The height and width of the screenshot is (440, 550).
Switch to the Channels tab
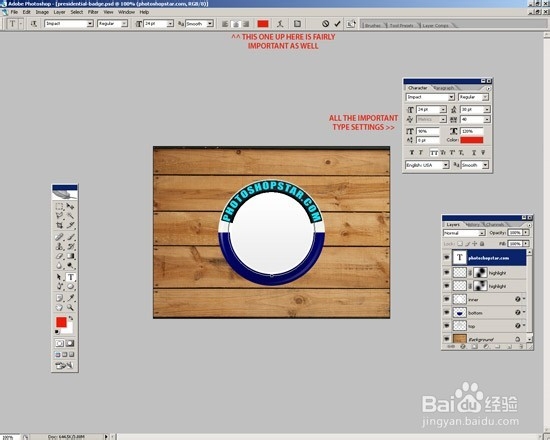[x=495, y=224]
